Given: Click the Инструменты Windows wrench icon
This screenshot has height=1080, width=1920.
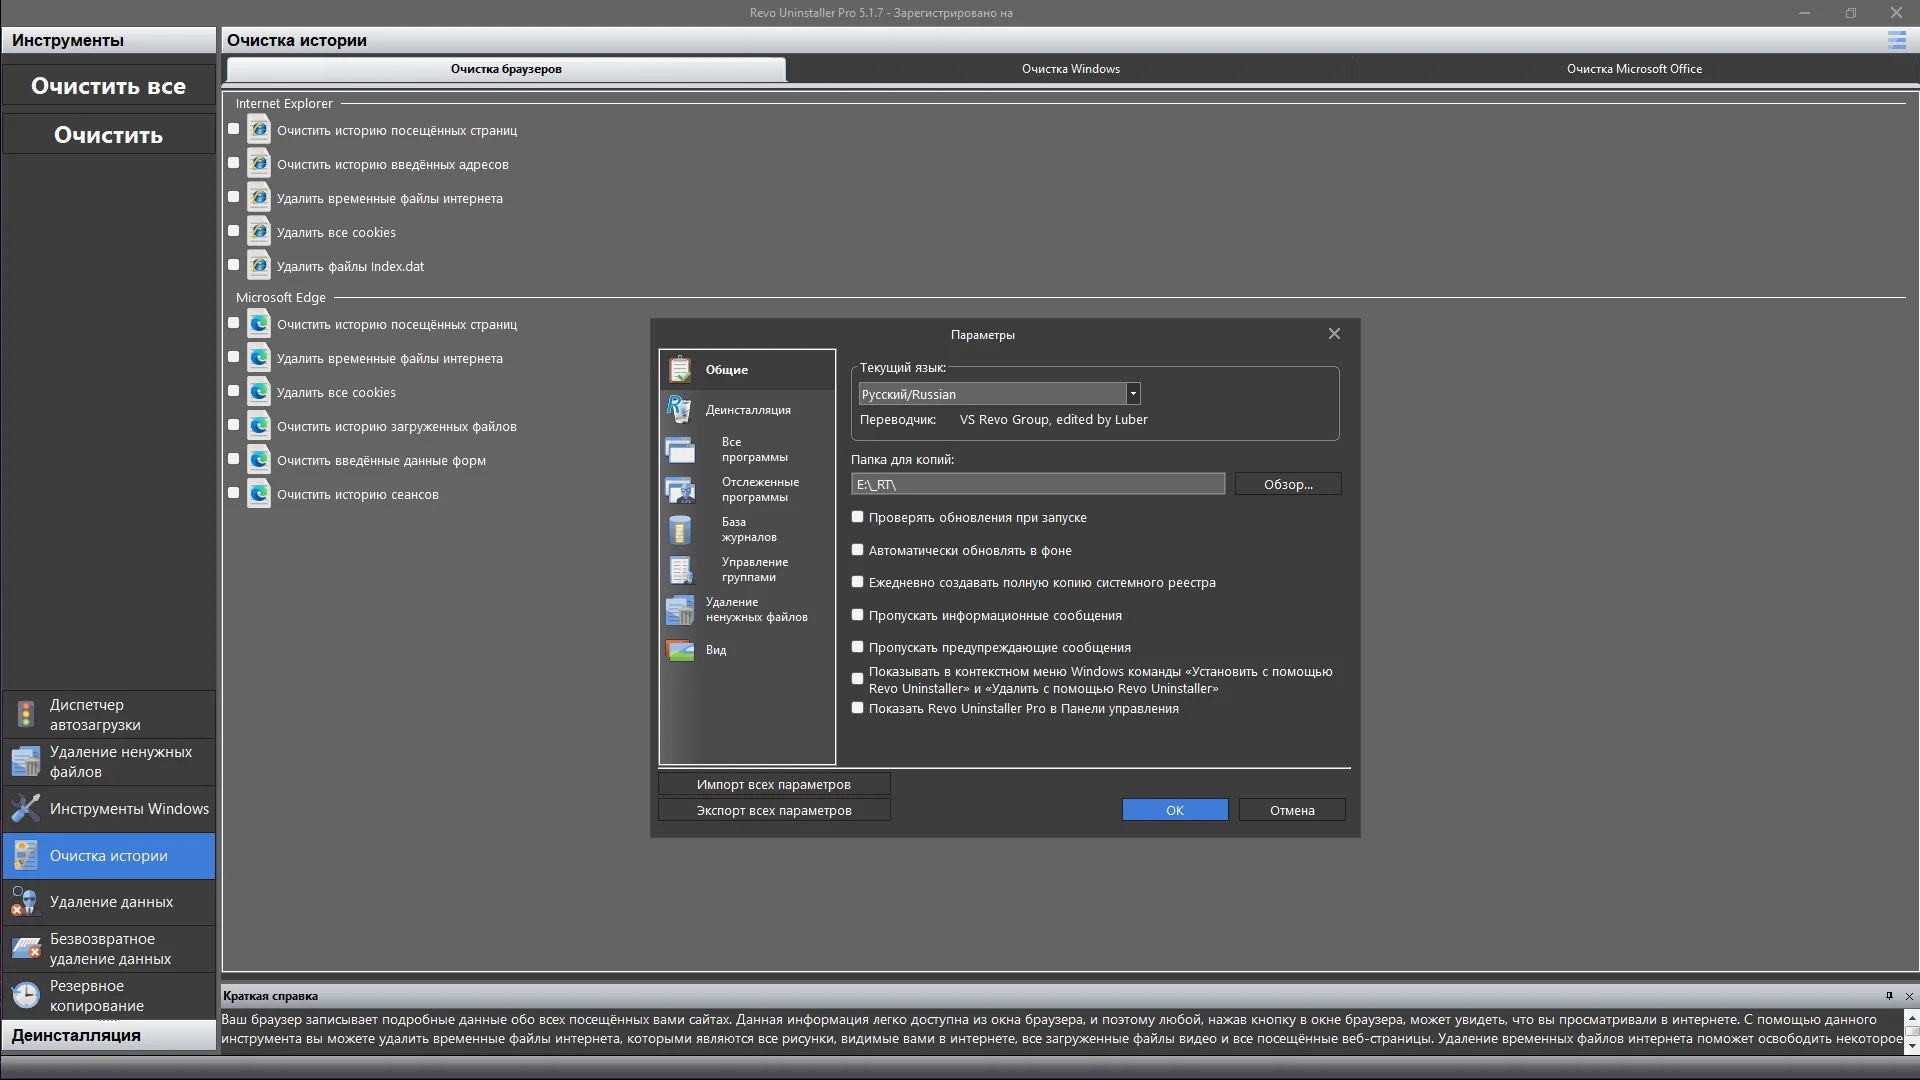Looking at the screenshot, I should 26,808.
